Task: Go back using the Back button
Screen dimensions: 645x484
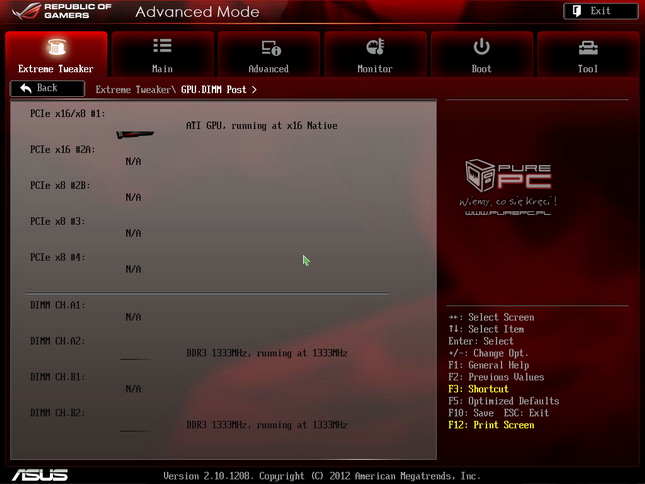Action: pos(47,88)
